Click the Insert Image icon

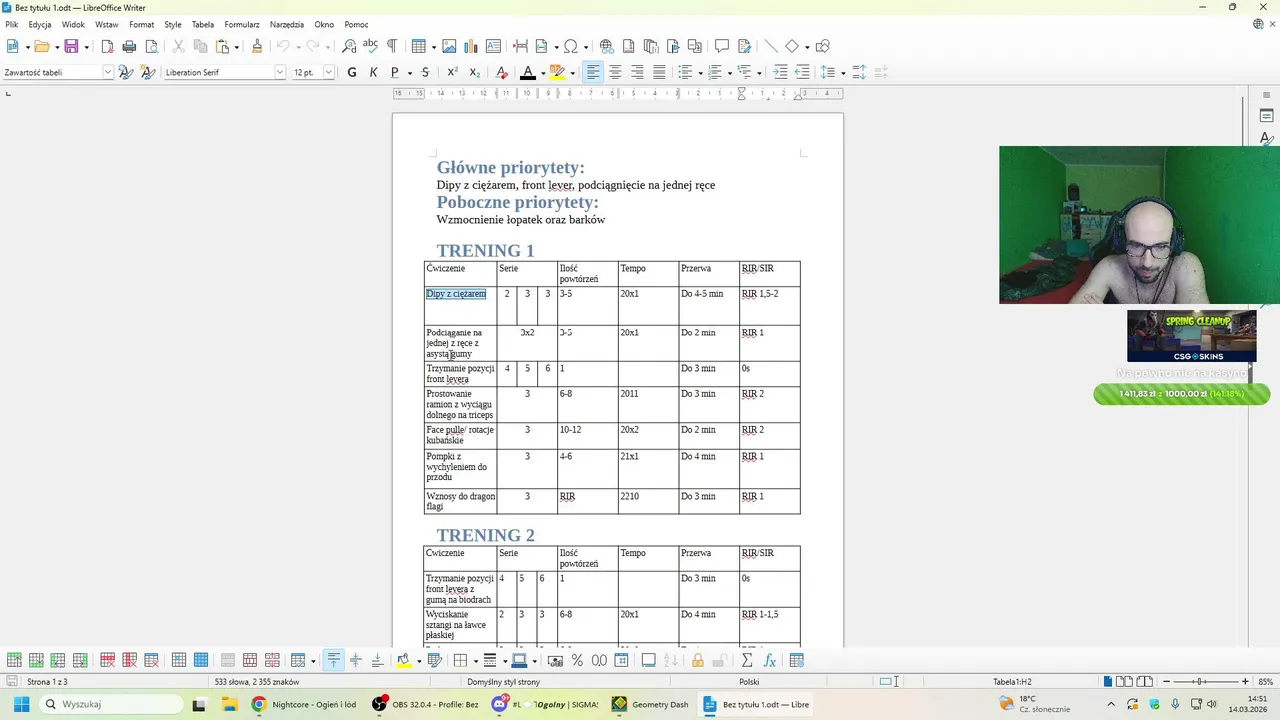point(449,46)
